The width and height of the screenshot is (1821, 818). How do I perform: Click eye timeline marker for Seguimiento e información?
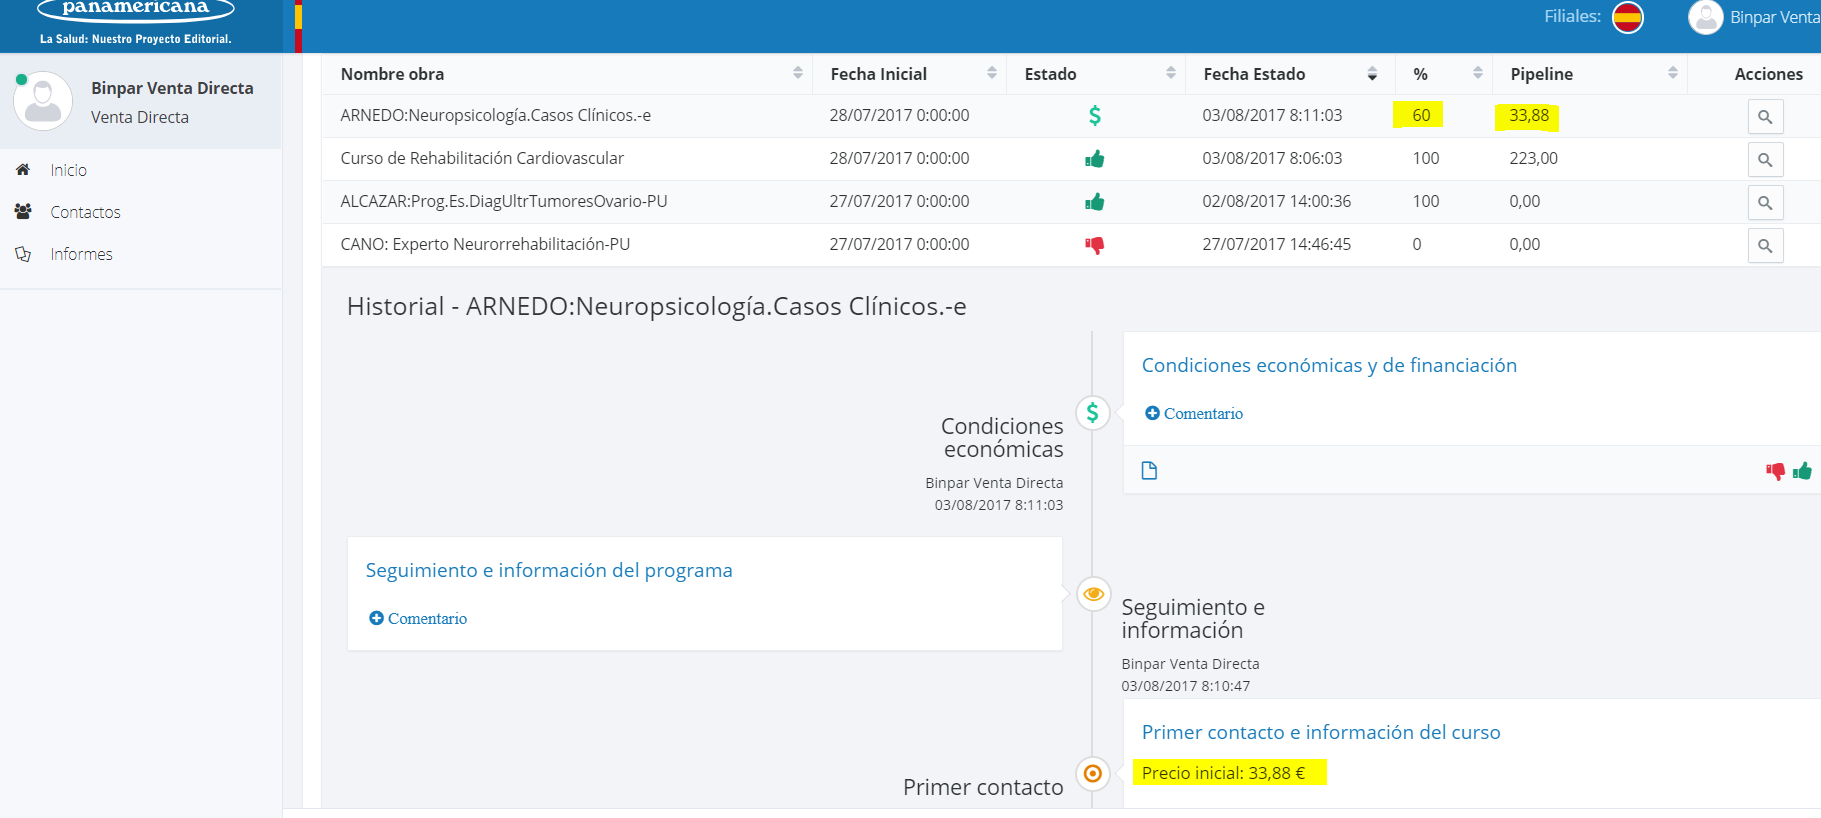click(1093, 594)
